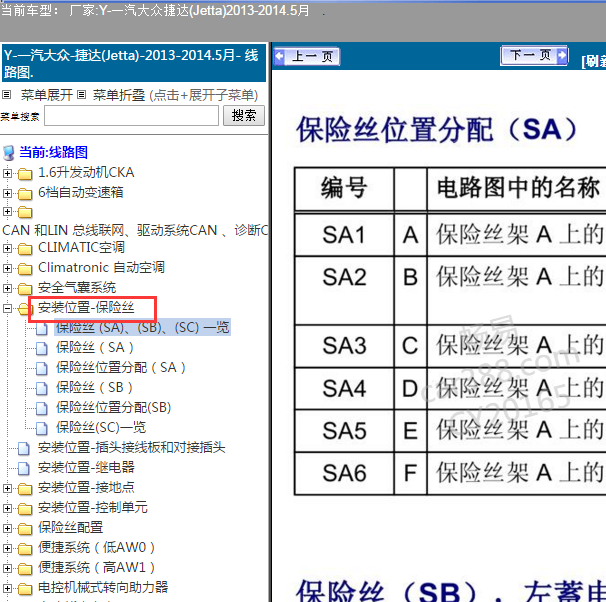Image resolution: width=606 pixels, height=602 pixels.
Task: Click page icon beside 保险丝位置分配(SB)
Action: 42,409
